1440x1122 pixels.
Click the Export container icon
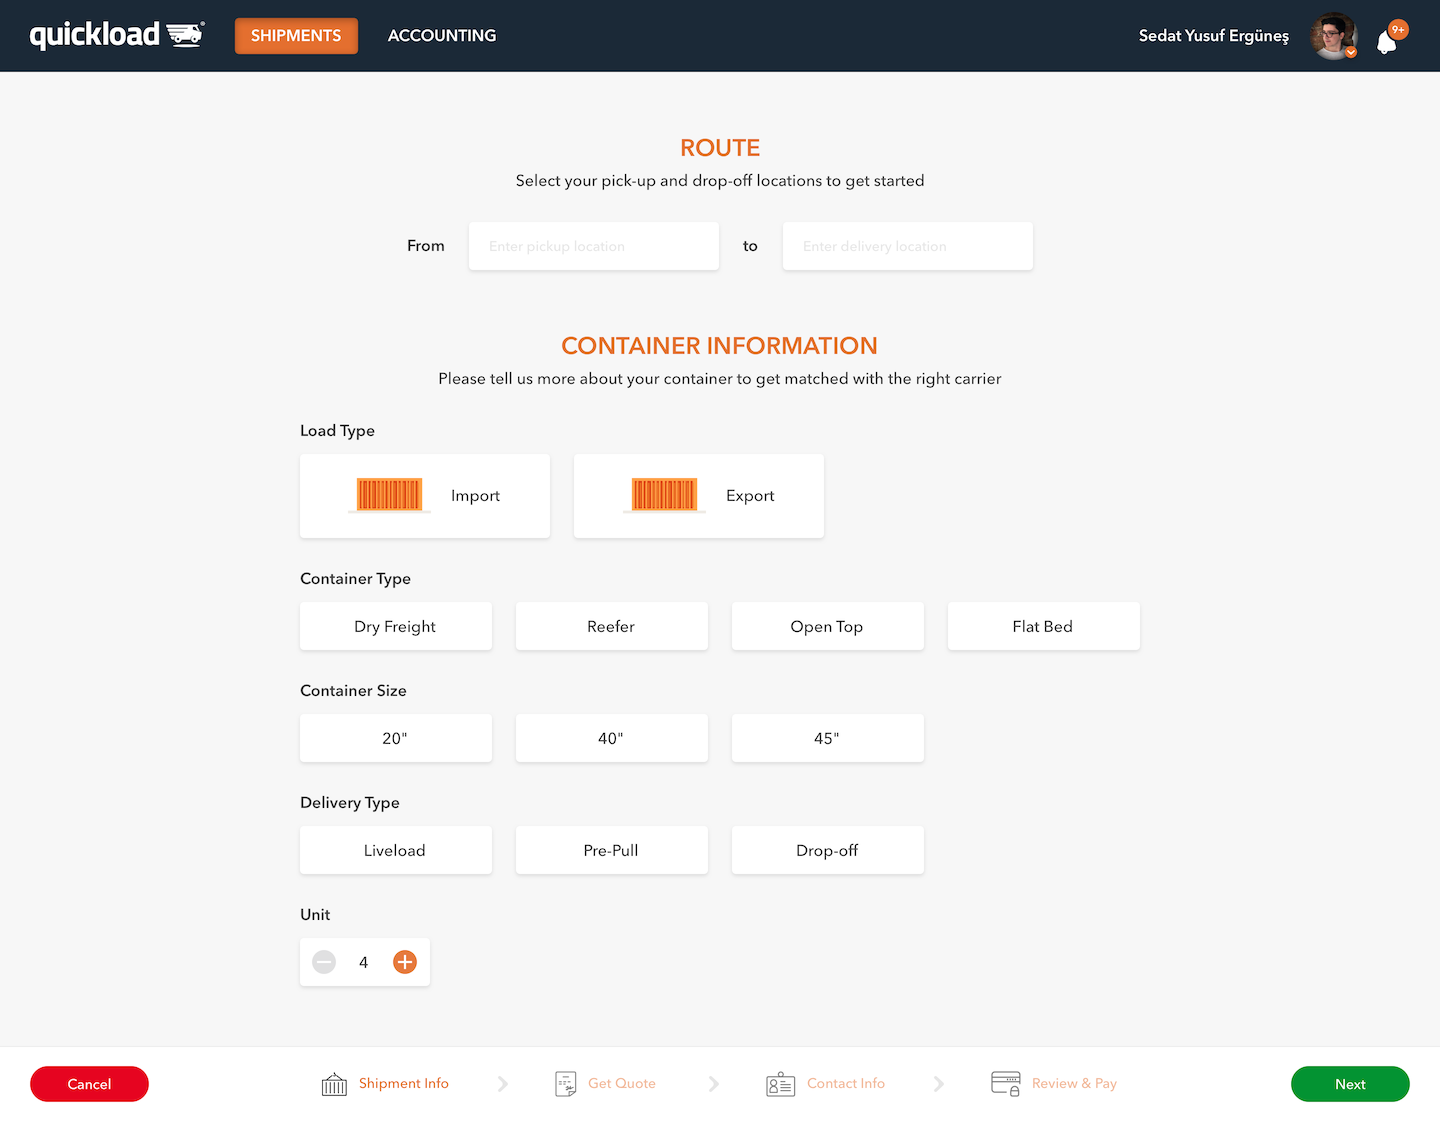(x=664, y=495)
